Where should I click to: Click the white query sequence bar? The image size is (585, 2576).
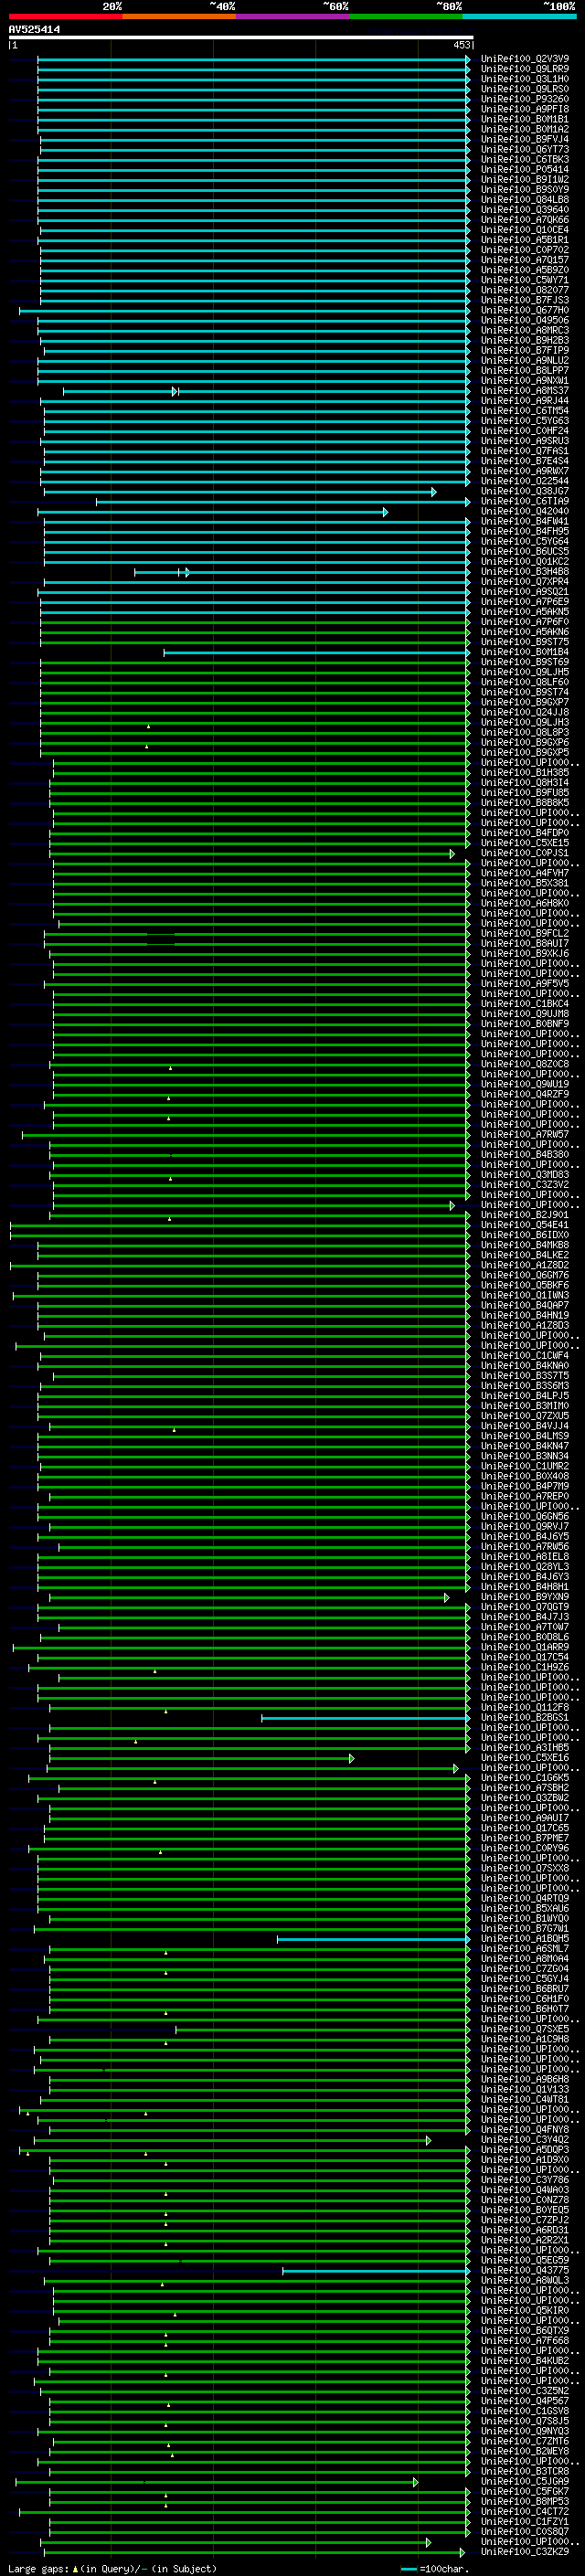[241, 38]
